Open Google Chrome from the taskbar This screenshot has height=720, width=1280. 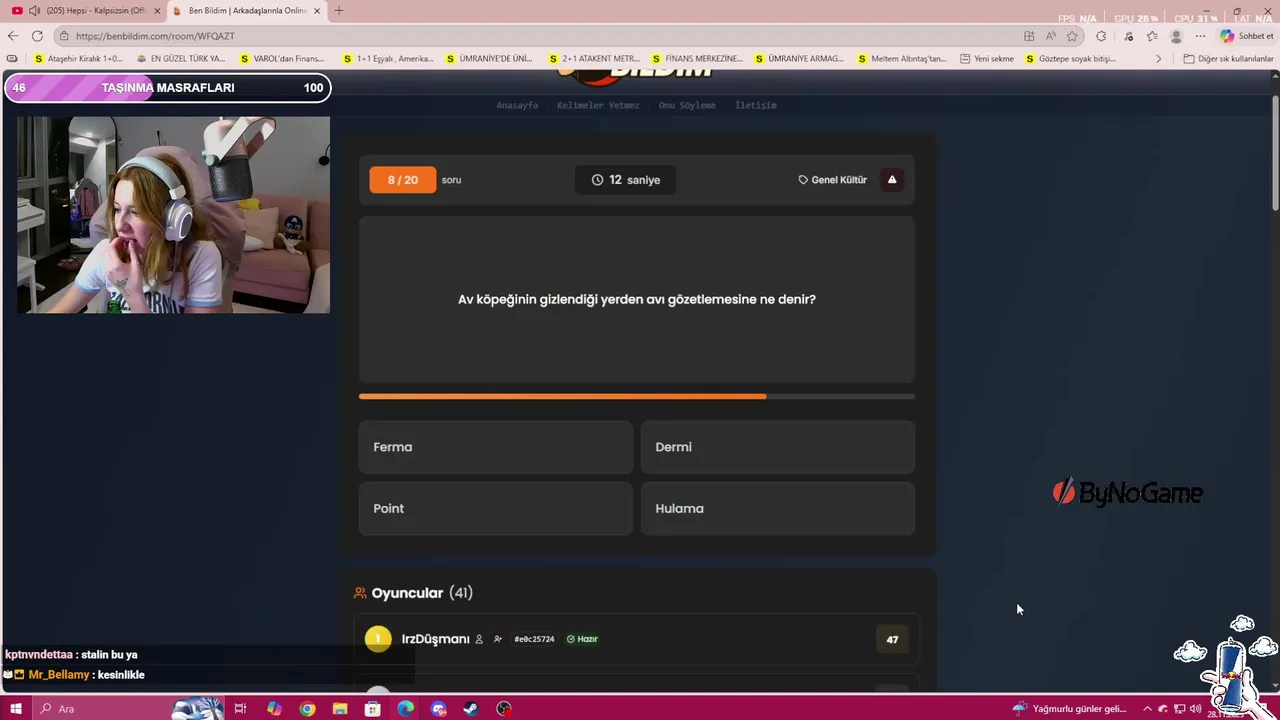tap(307, 709)
